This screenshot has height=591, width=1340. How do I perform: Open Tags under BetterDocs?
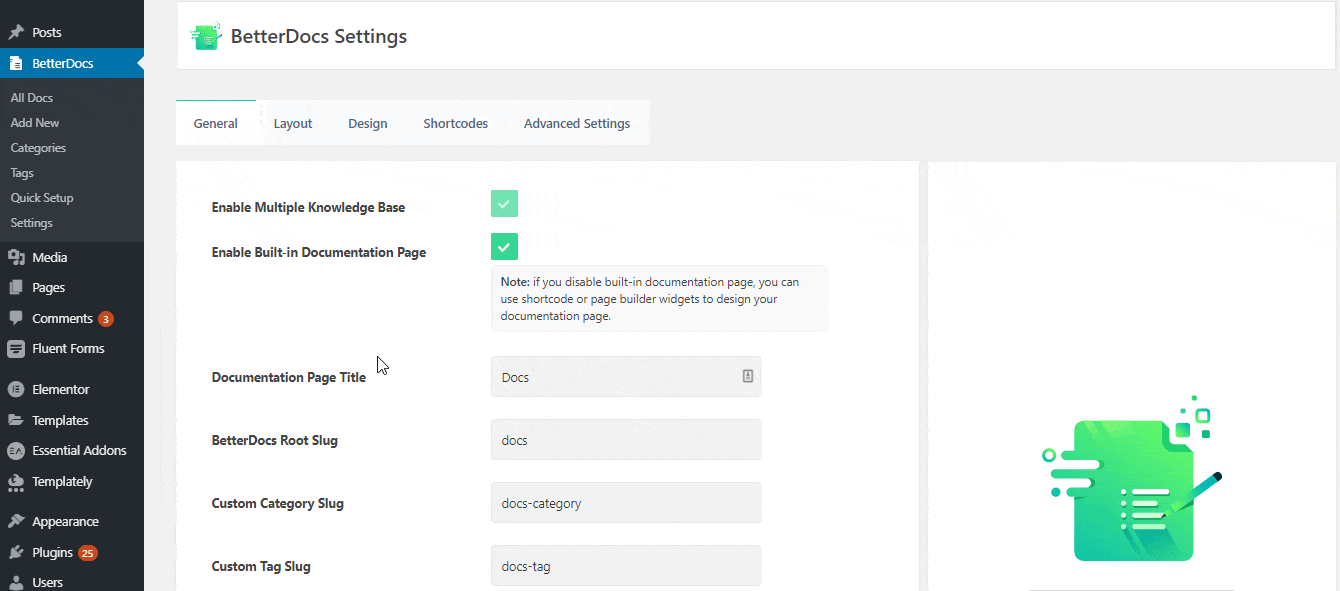click(22, 173)
